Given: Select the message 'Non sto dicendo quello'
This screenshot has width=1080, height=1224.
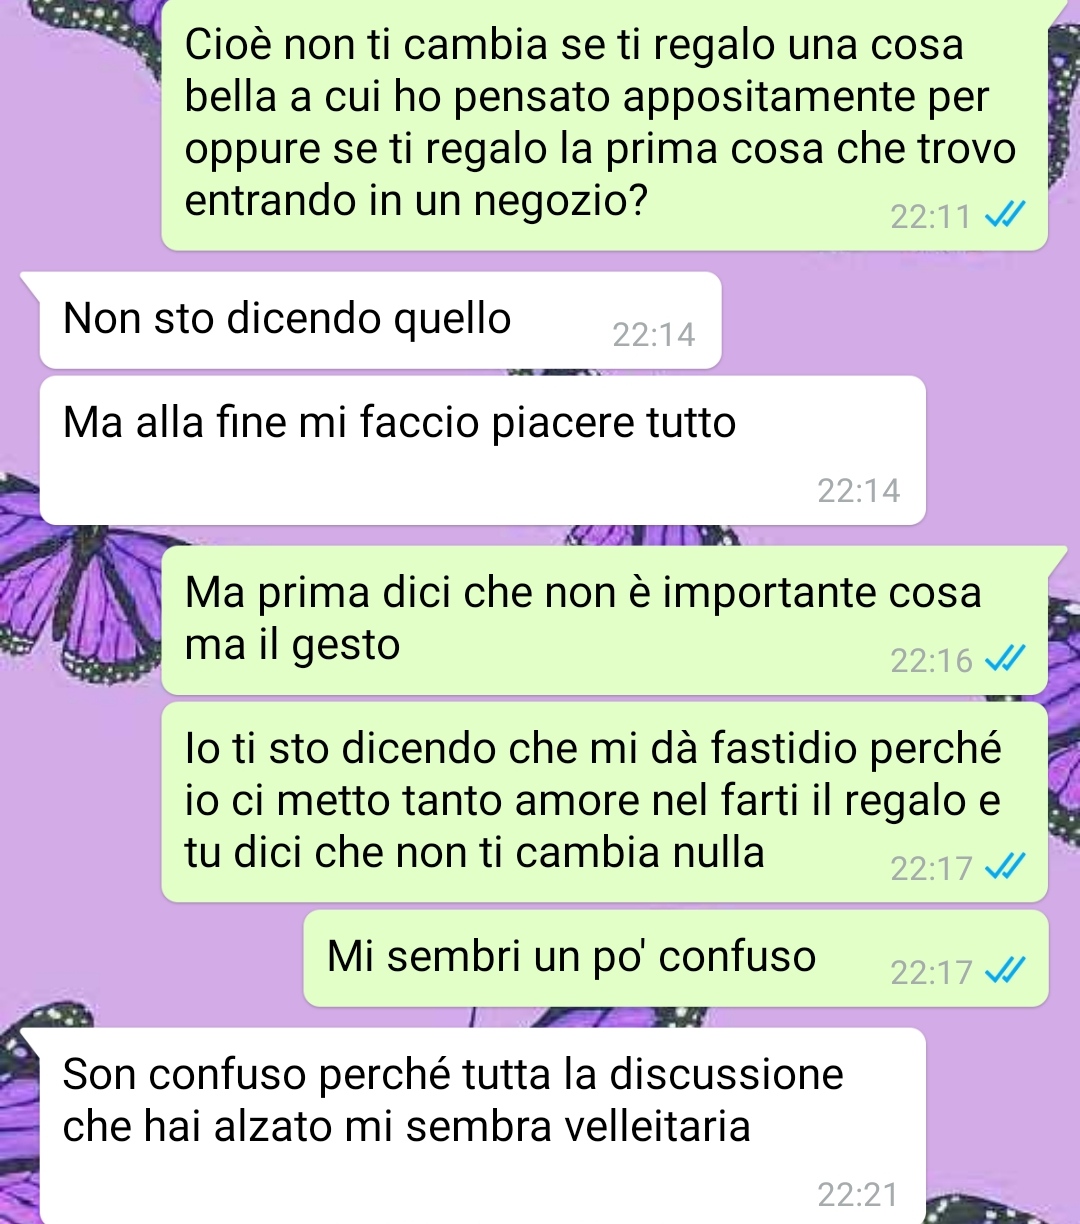Looking at the screenshot, I should [381, 320].
